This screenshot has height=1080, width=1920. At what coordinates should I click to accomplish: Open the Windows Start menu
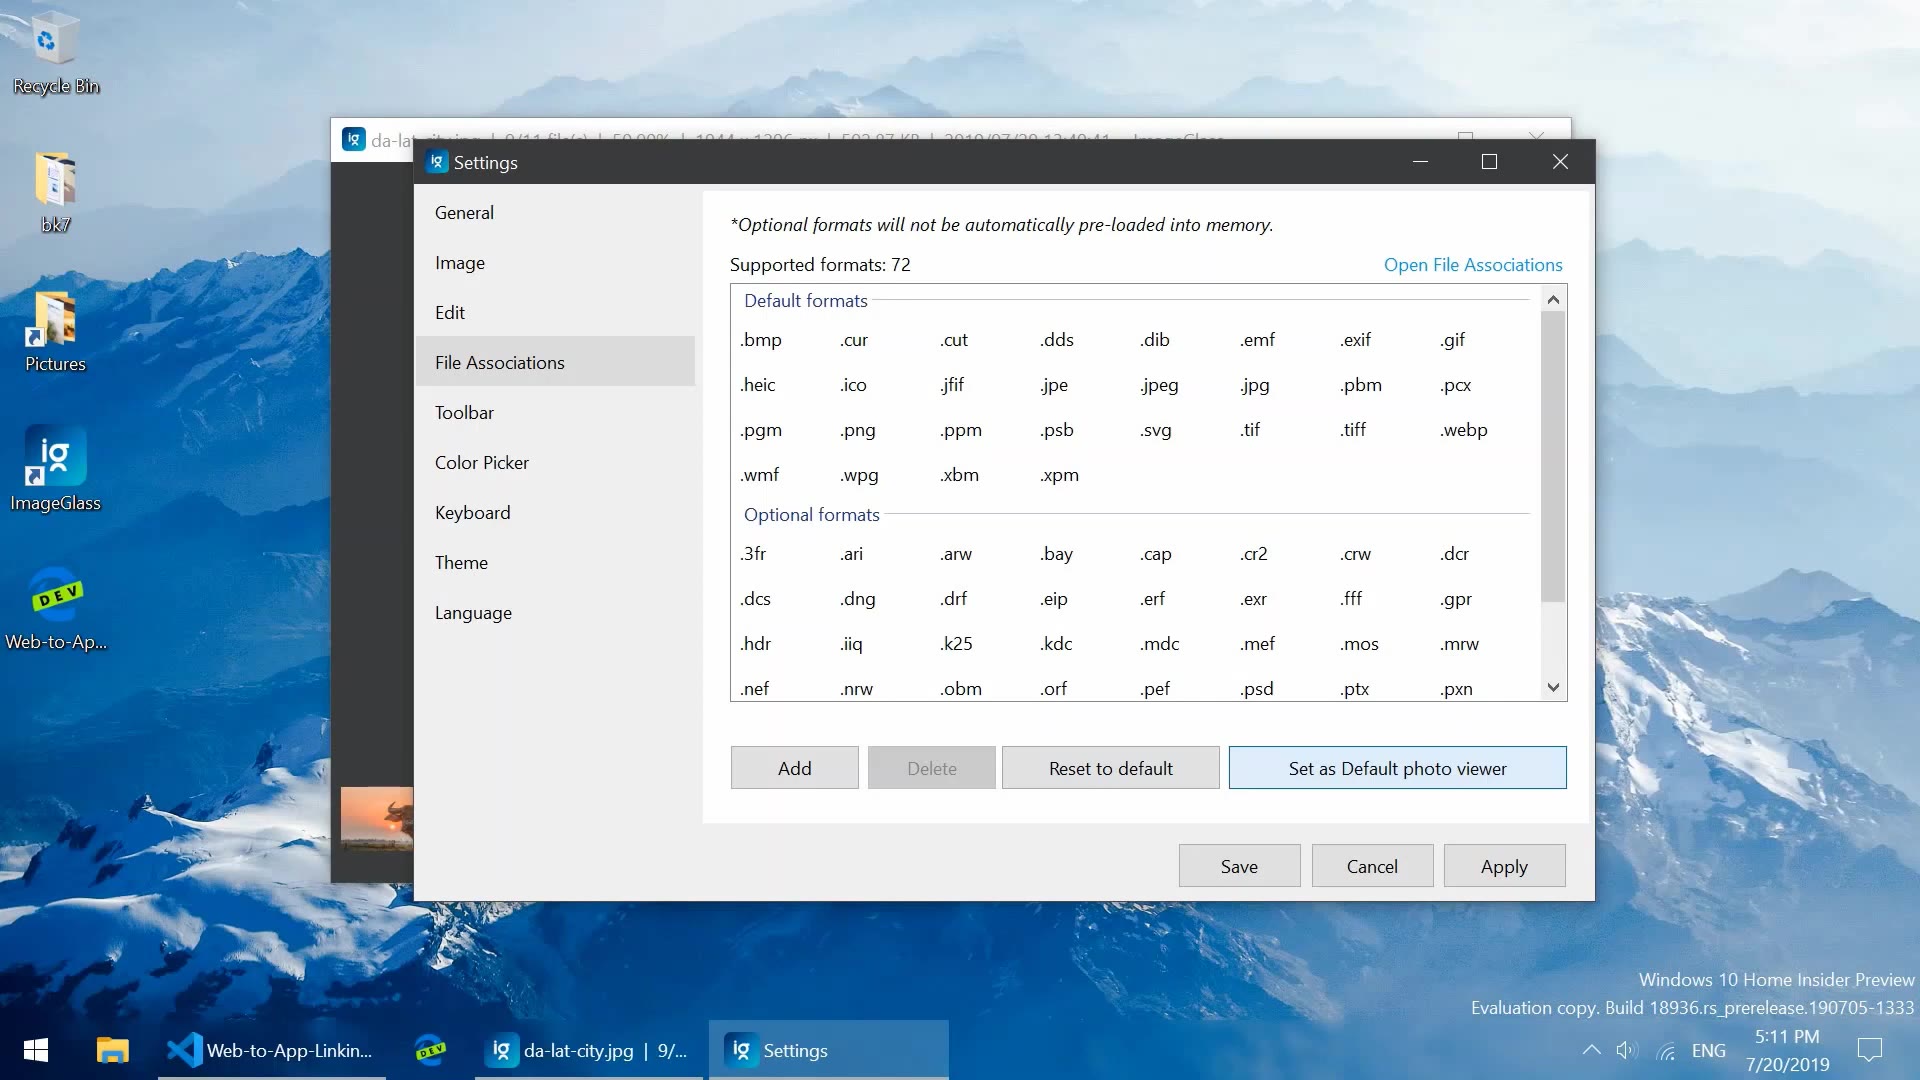(x=36, y=1050)
